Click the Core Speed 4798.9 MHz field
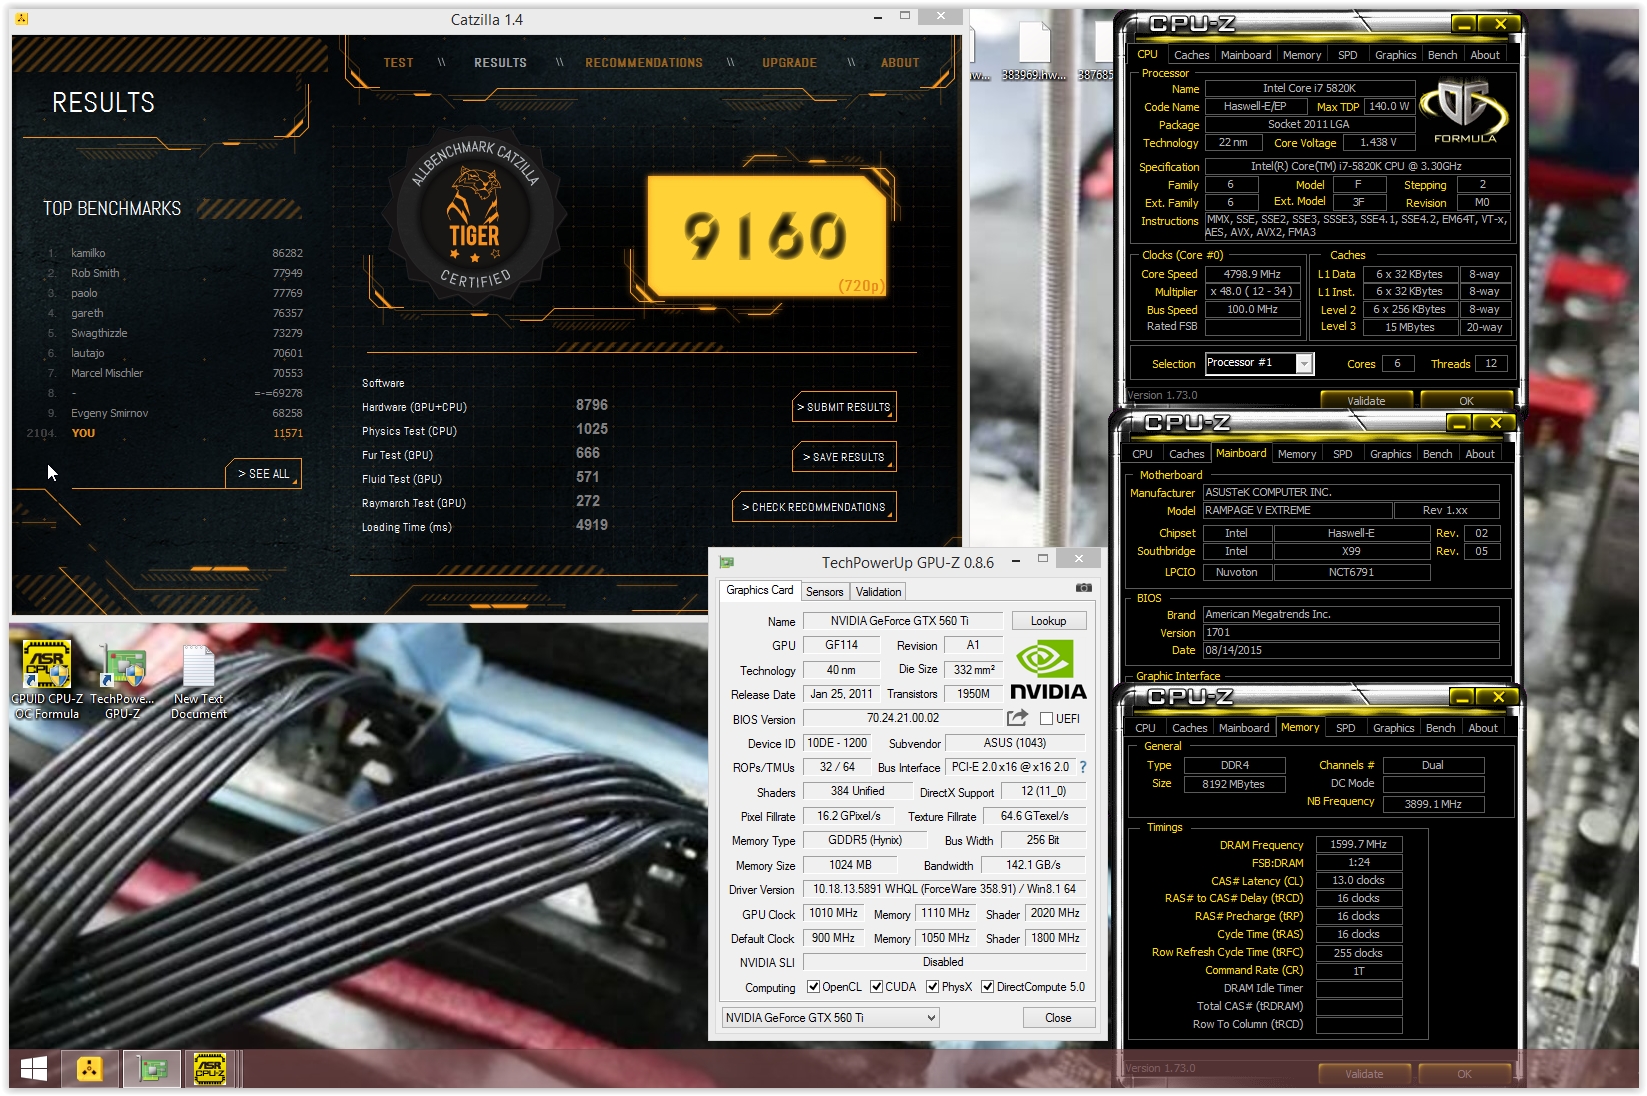Viewport: 1647px width, 1096px height. click(x=1252, y=274)
